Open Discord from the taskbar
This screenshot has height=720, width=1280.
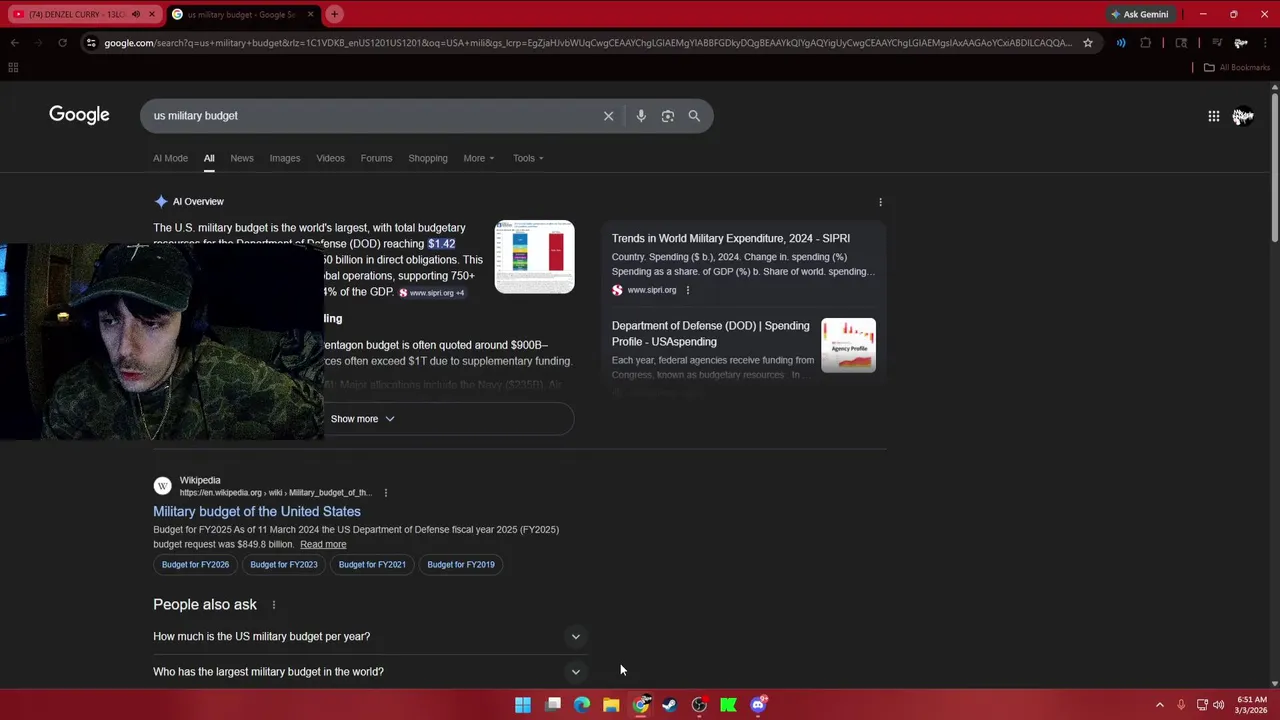758,705
